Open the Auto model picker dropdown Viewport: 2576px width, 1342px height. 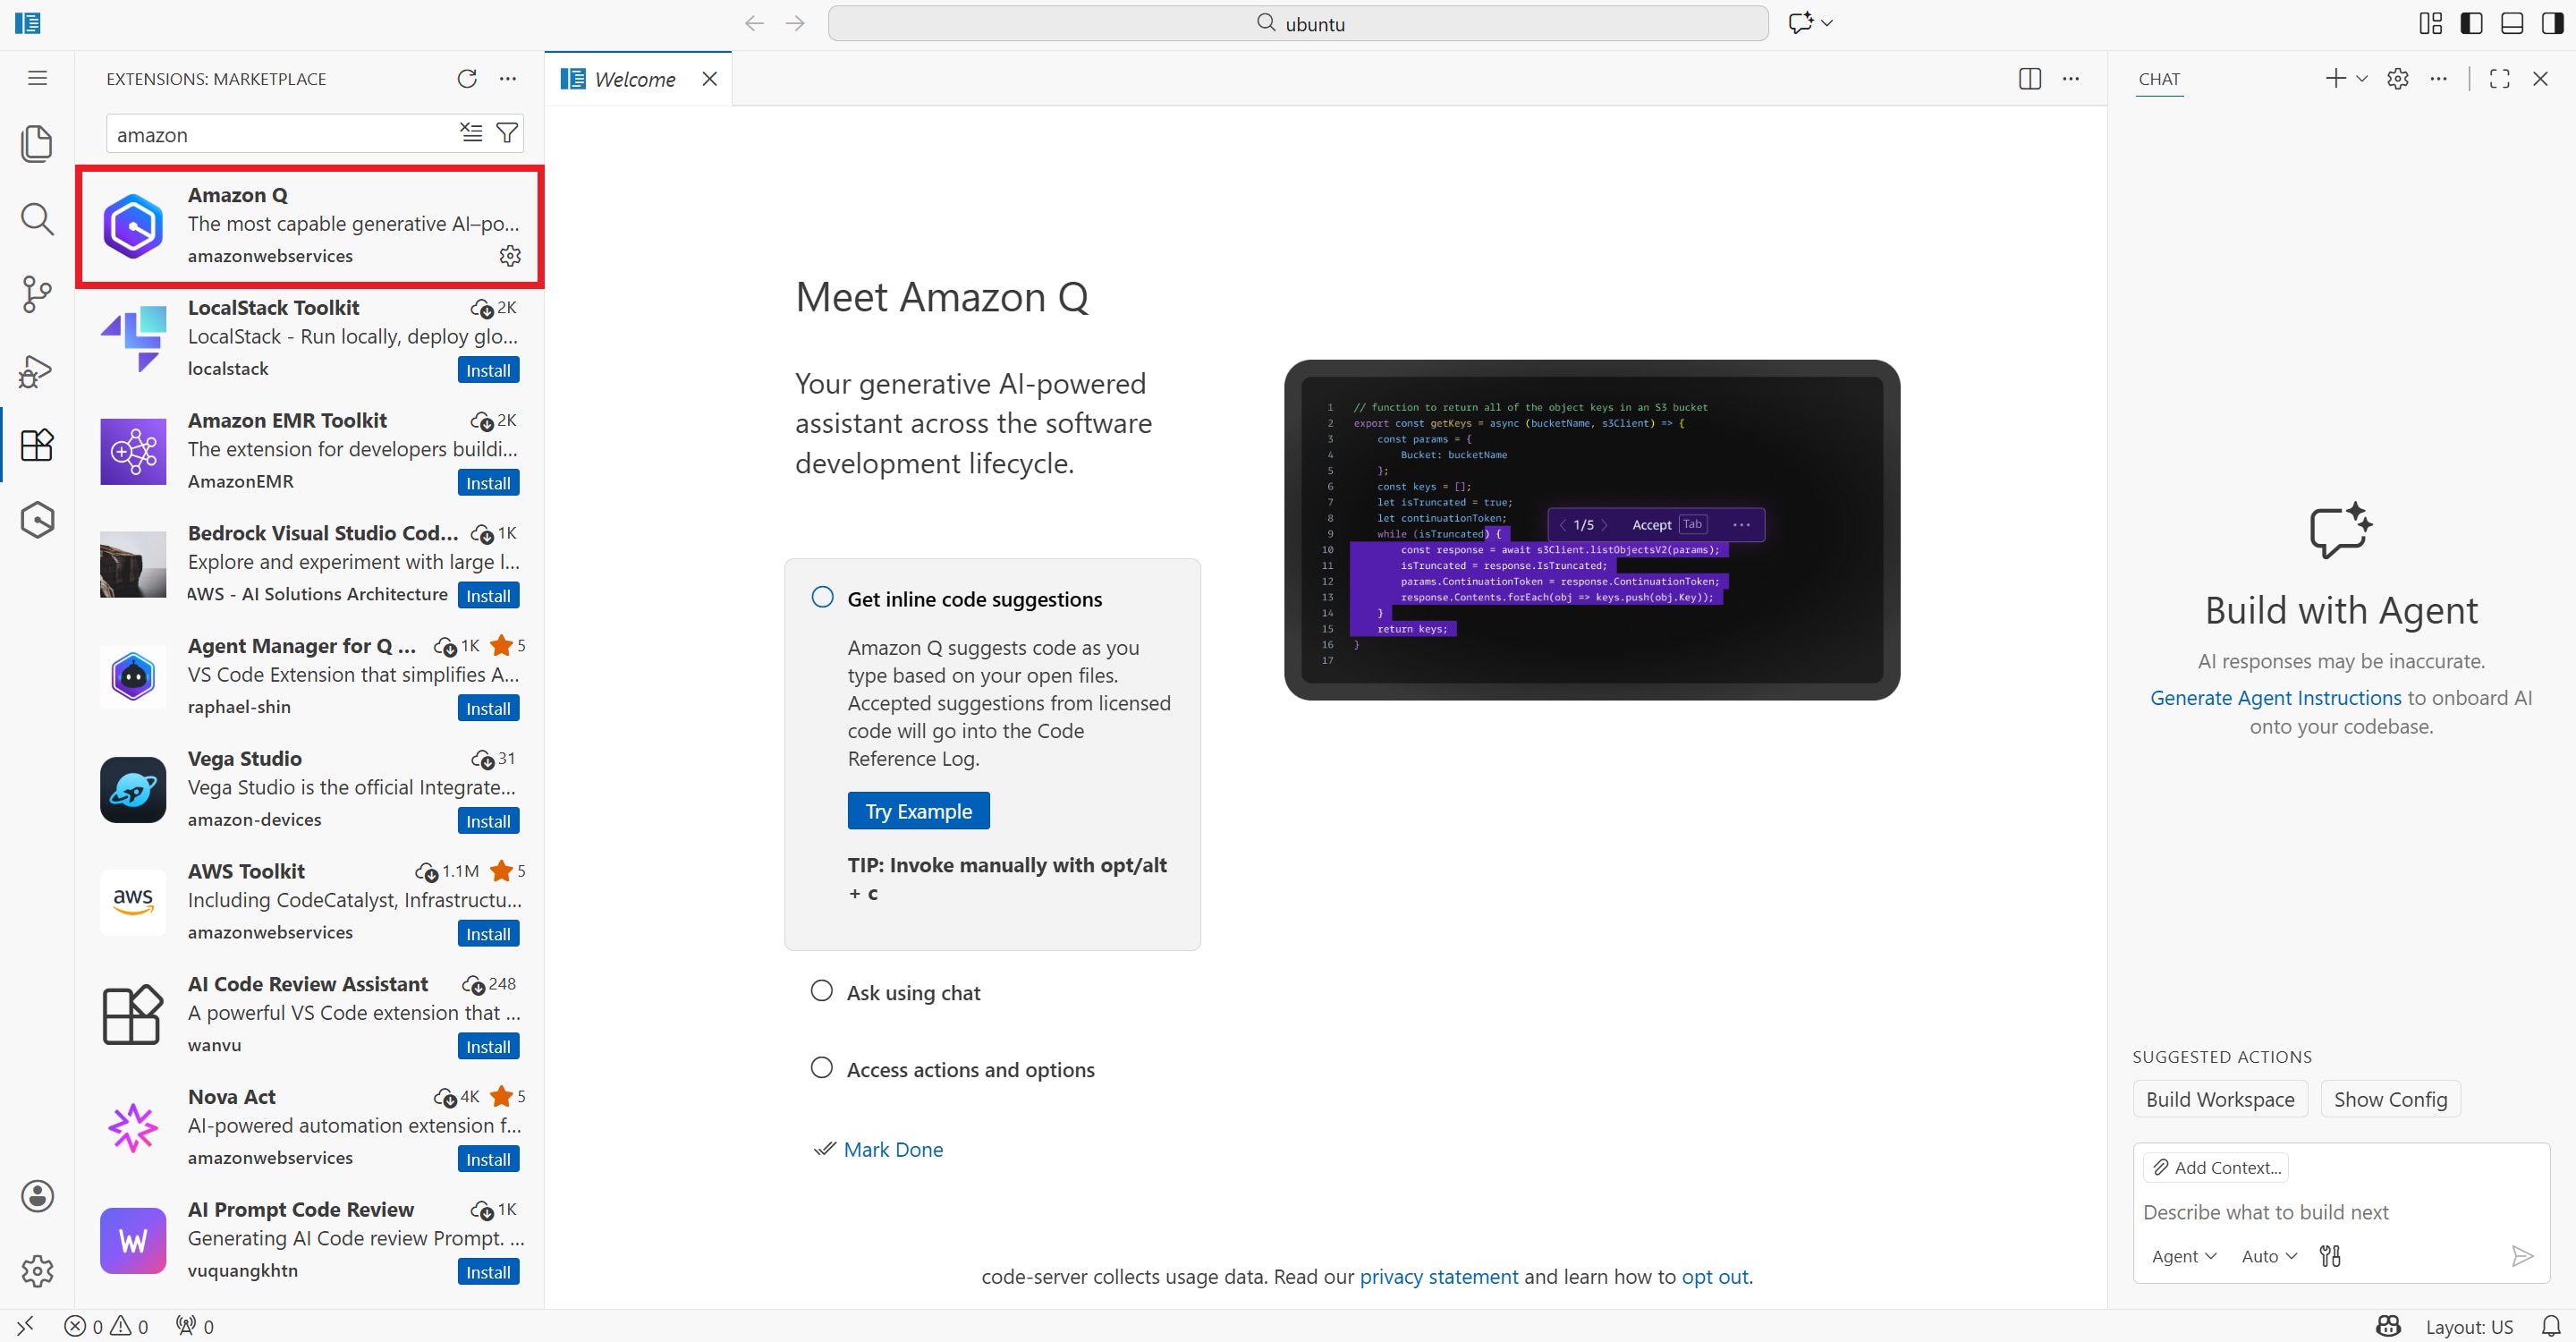click(2269, 1256)
